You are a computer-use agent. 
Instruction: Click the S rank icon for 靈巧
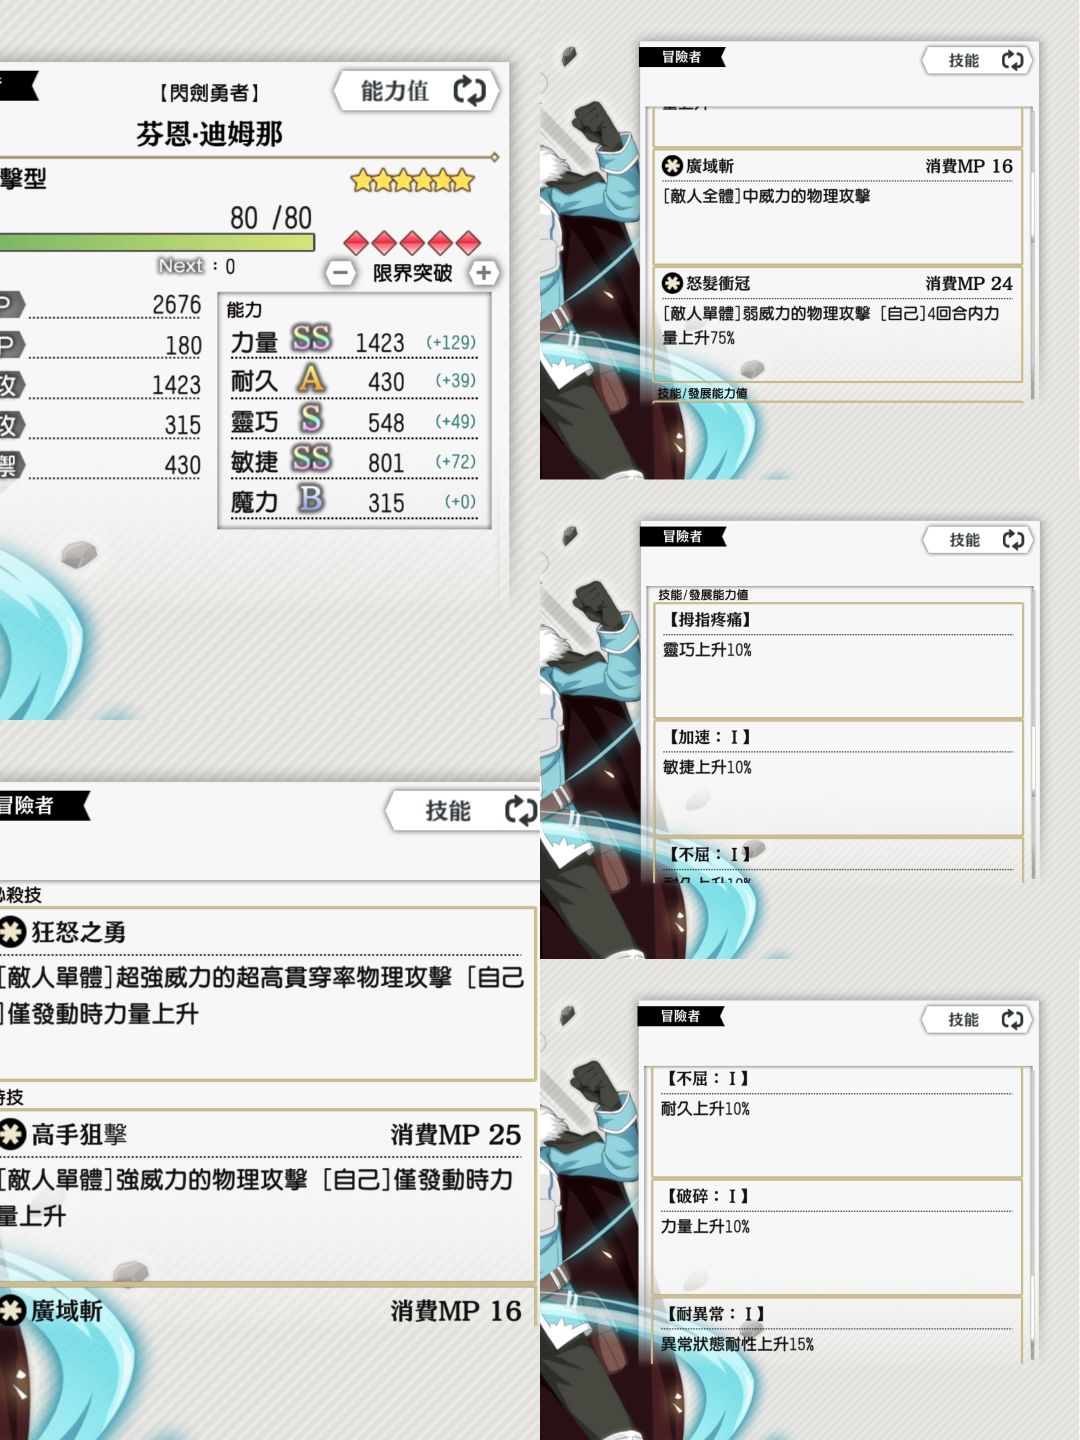[x=311, y=418]
